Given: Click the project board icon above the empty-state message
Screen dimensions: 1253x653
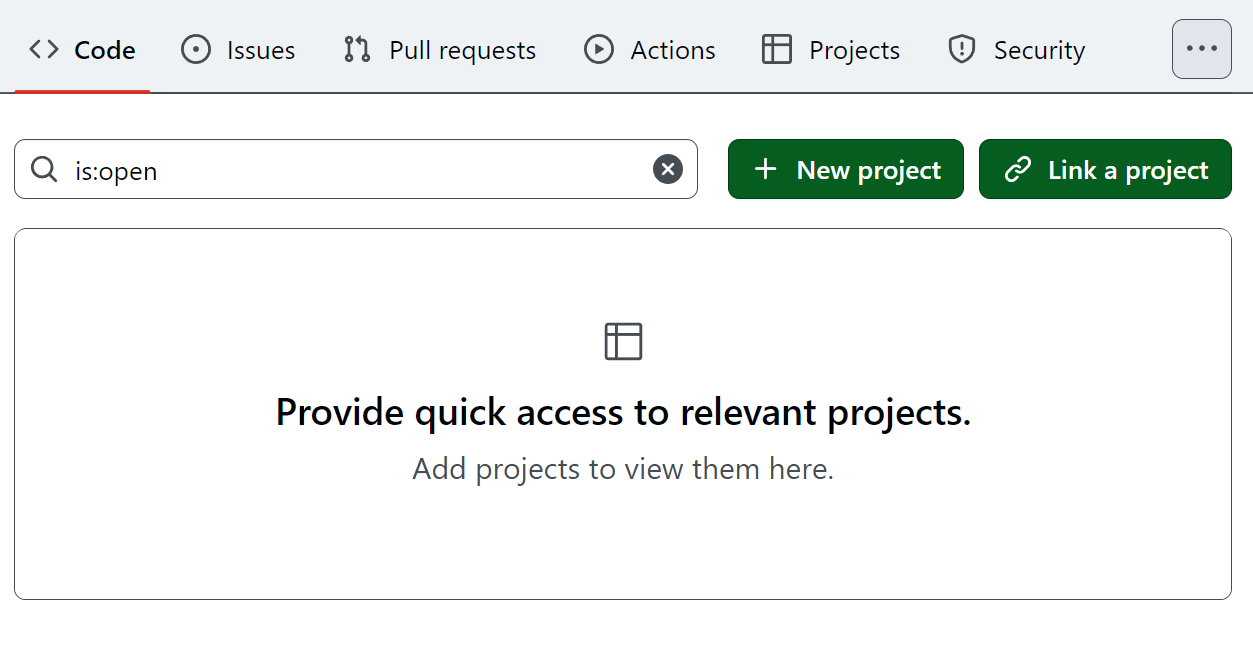Looking at the screenshot, I should pyautogui.click(x=623, y=341).
